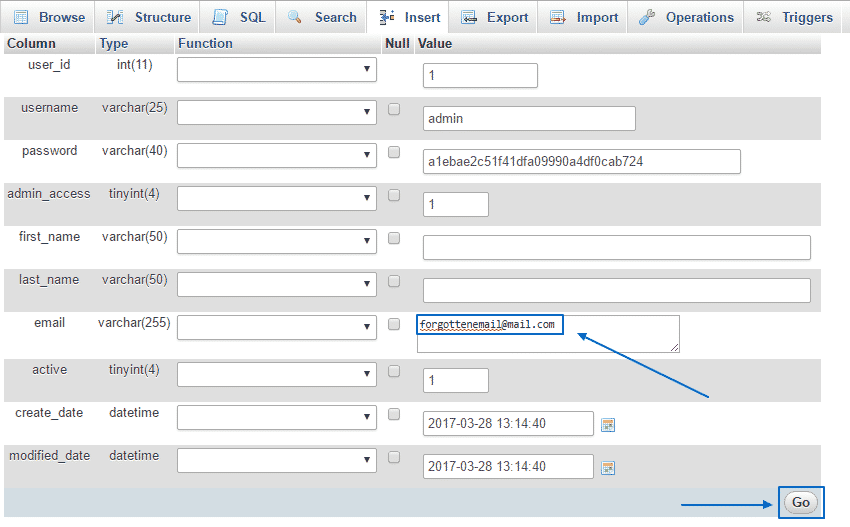Click the Function header label
Viewport: 850px width, 527px height.
(x=205, y=43)
